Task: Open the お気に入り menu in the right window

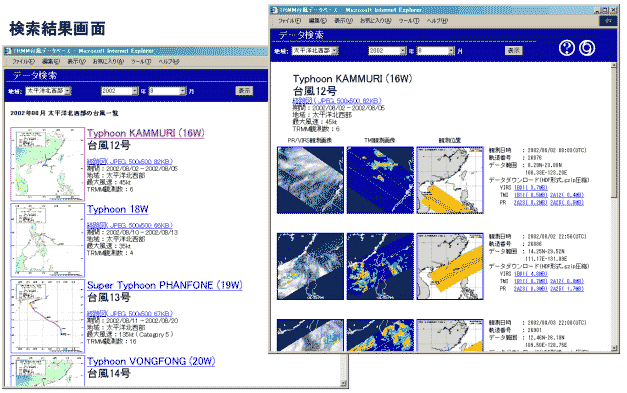Action: click(375, 20)
